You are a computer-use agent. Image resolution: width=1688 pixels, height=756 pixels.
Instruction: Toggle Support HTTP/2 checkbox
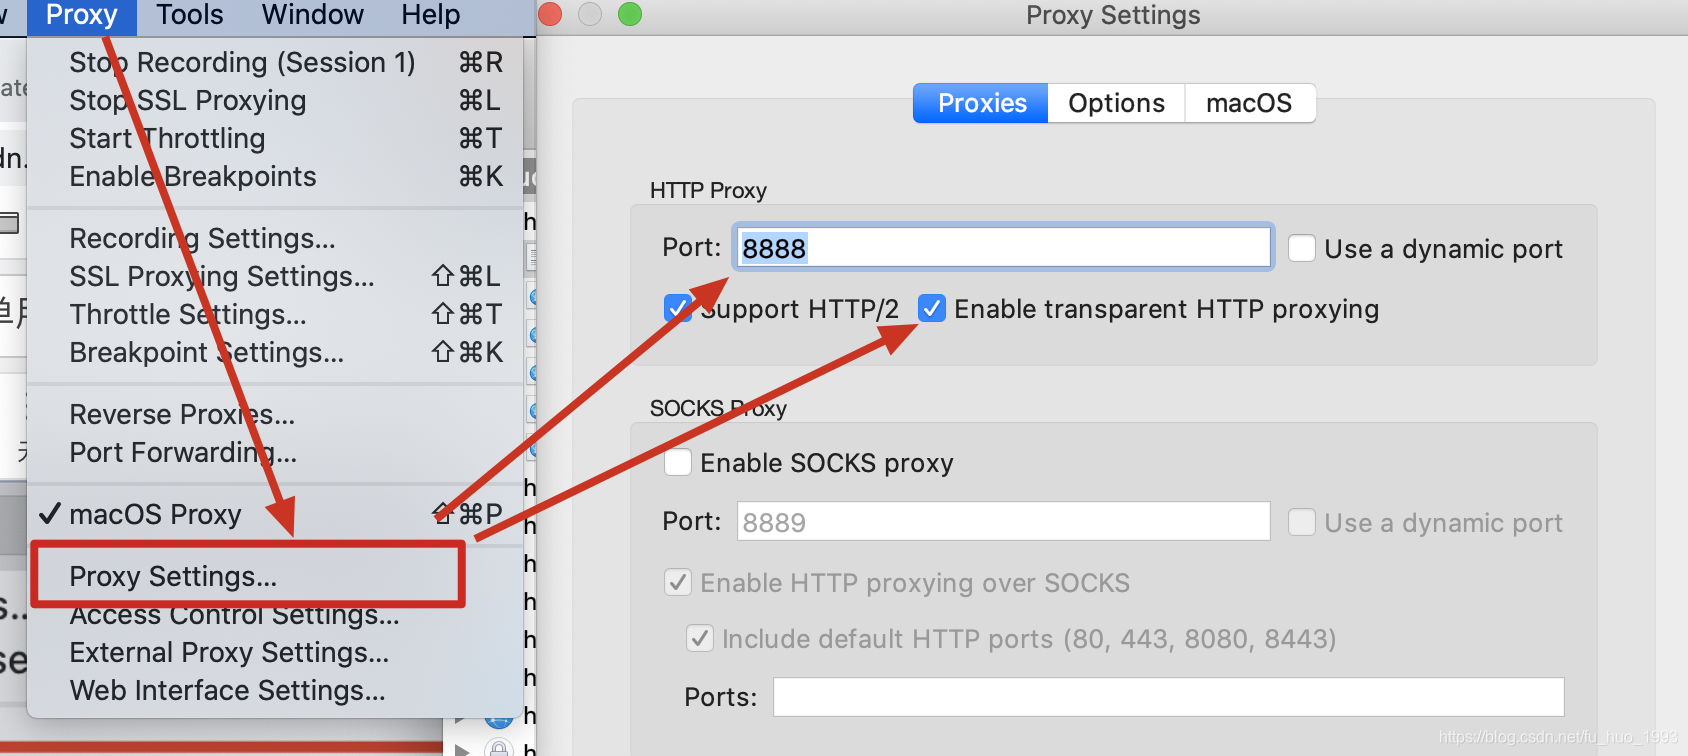pyautogui.click(x=678, y=308)
